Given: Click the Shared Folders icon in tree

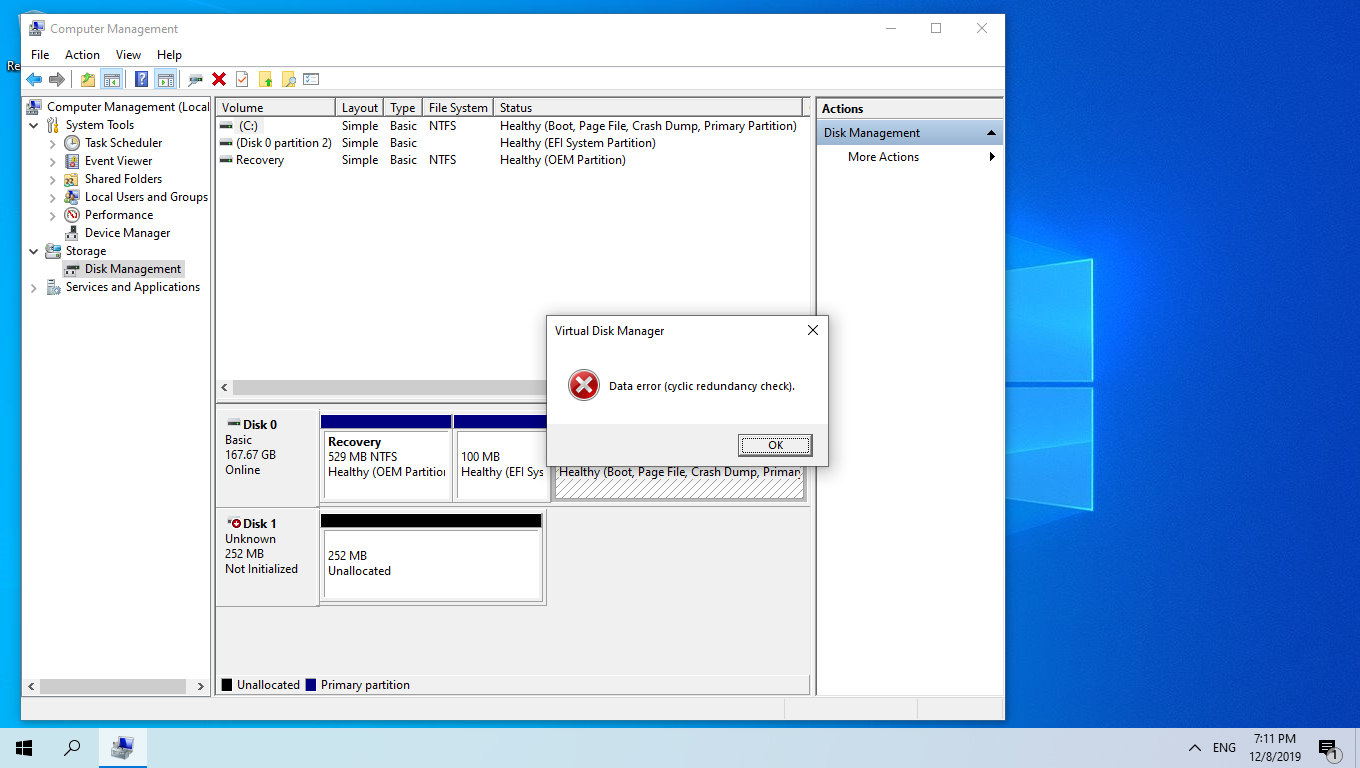Looking at the screenshot, I should pos(72,179).
